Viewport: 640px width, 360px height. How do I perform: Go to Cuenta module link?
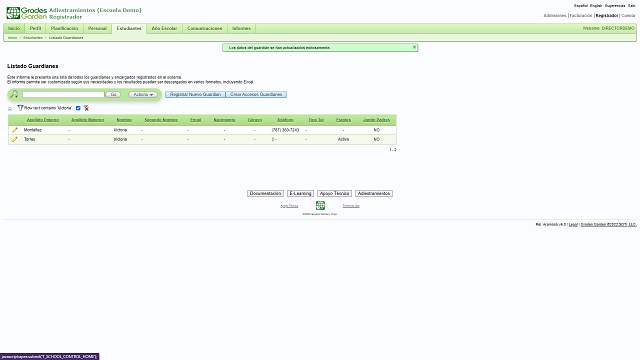[x=628, y=16]
